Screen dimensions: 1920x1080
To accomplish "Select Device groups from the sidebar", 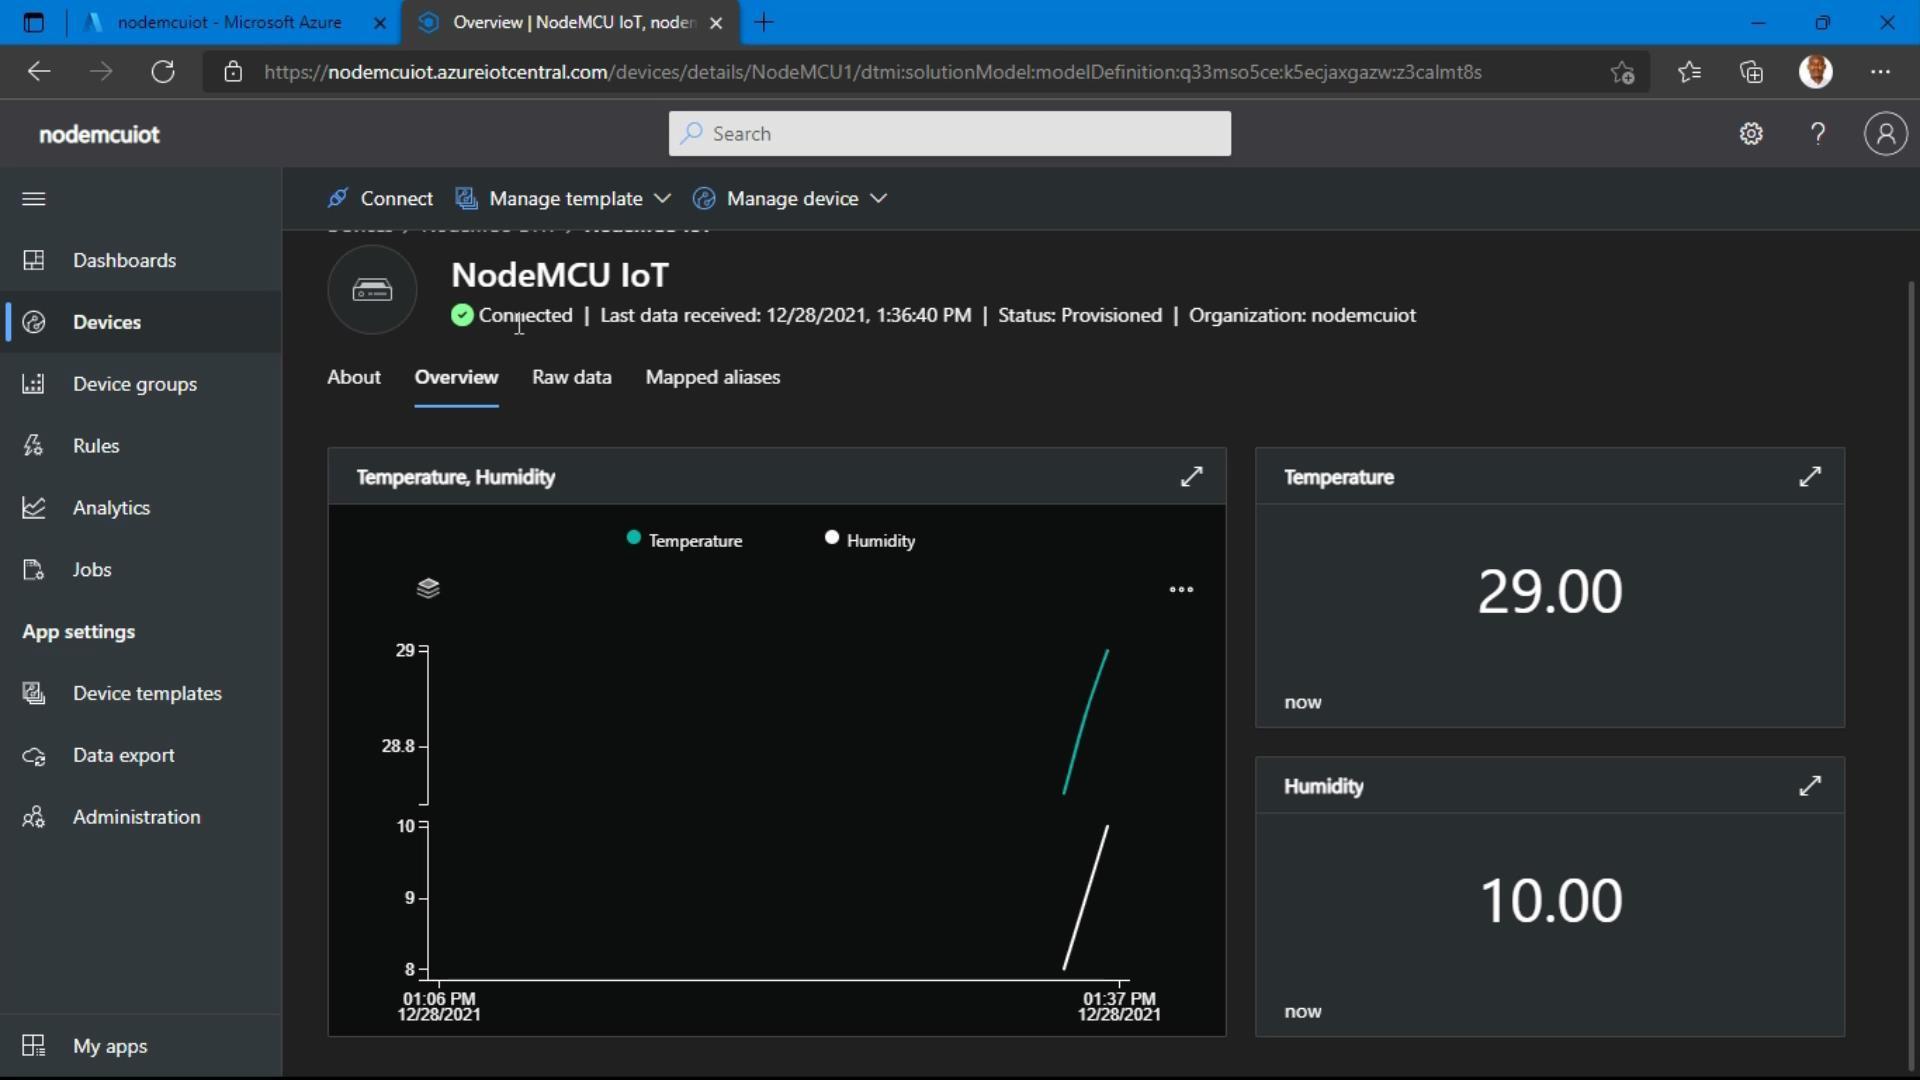I will [135, 383].
